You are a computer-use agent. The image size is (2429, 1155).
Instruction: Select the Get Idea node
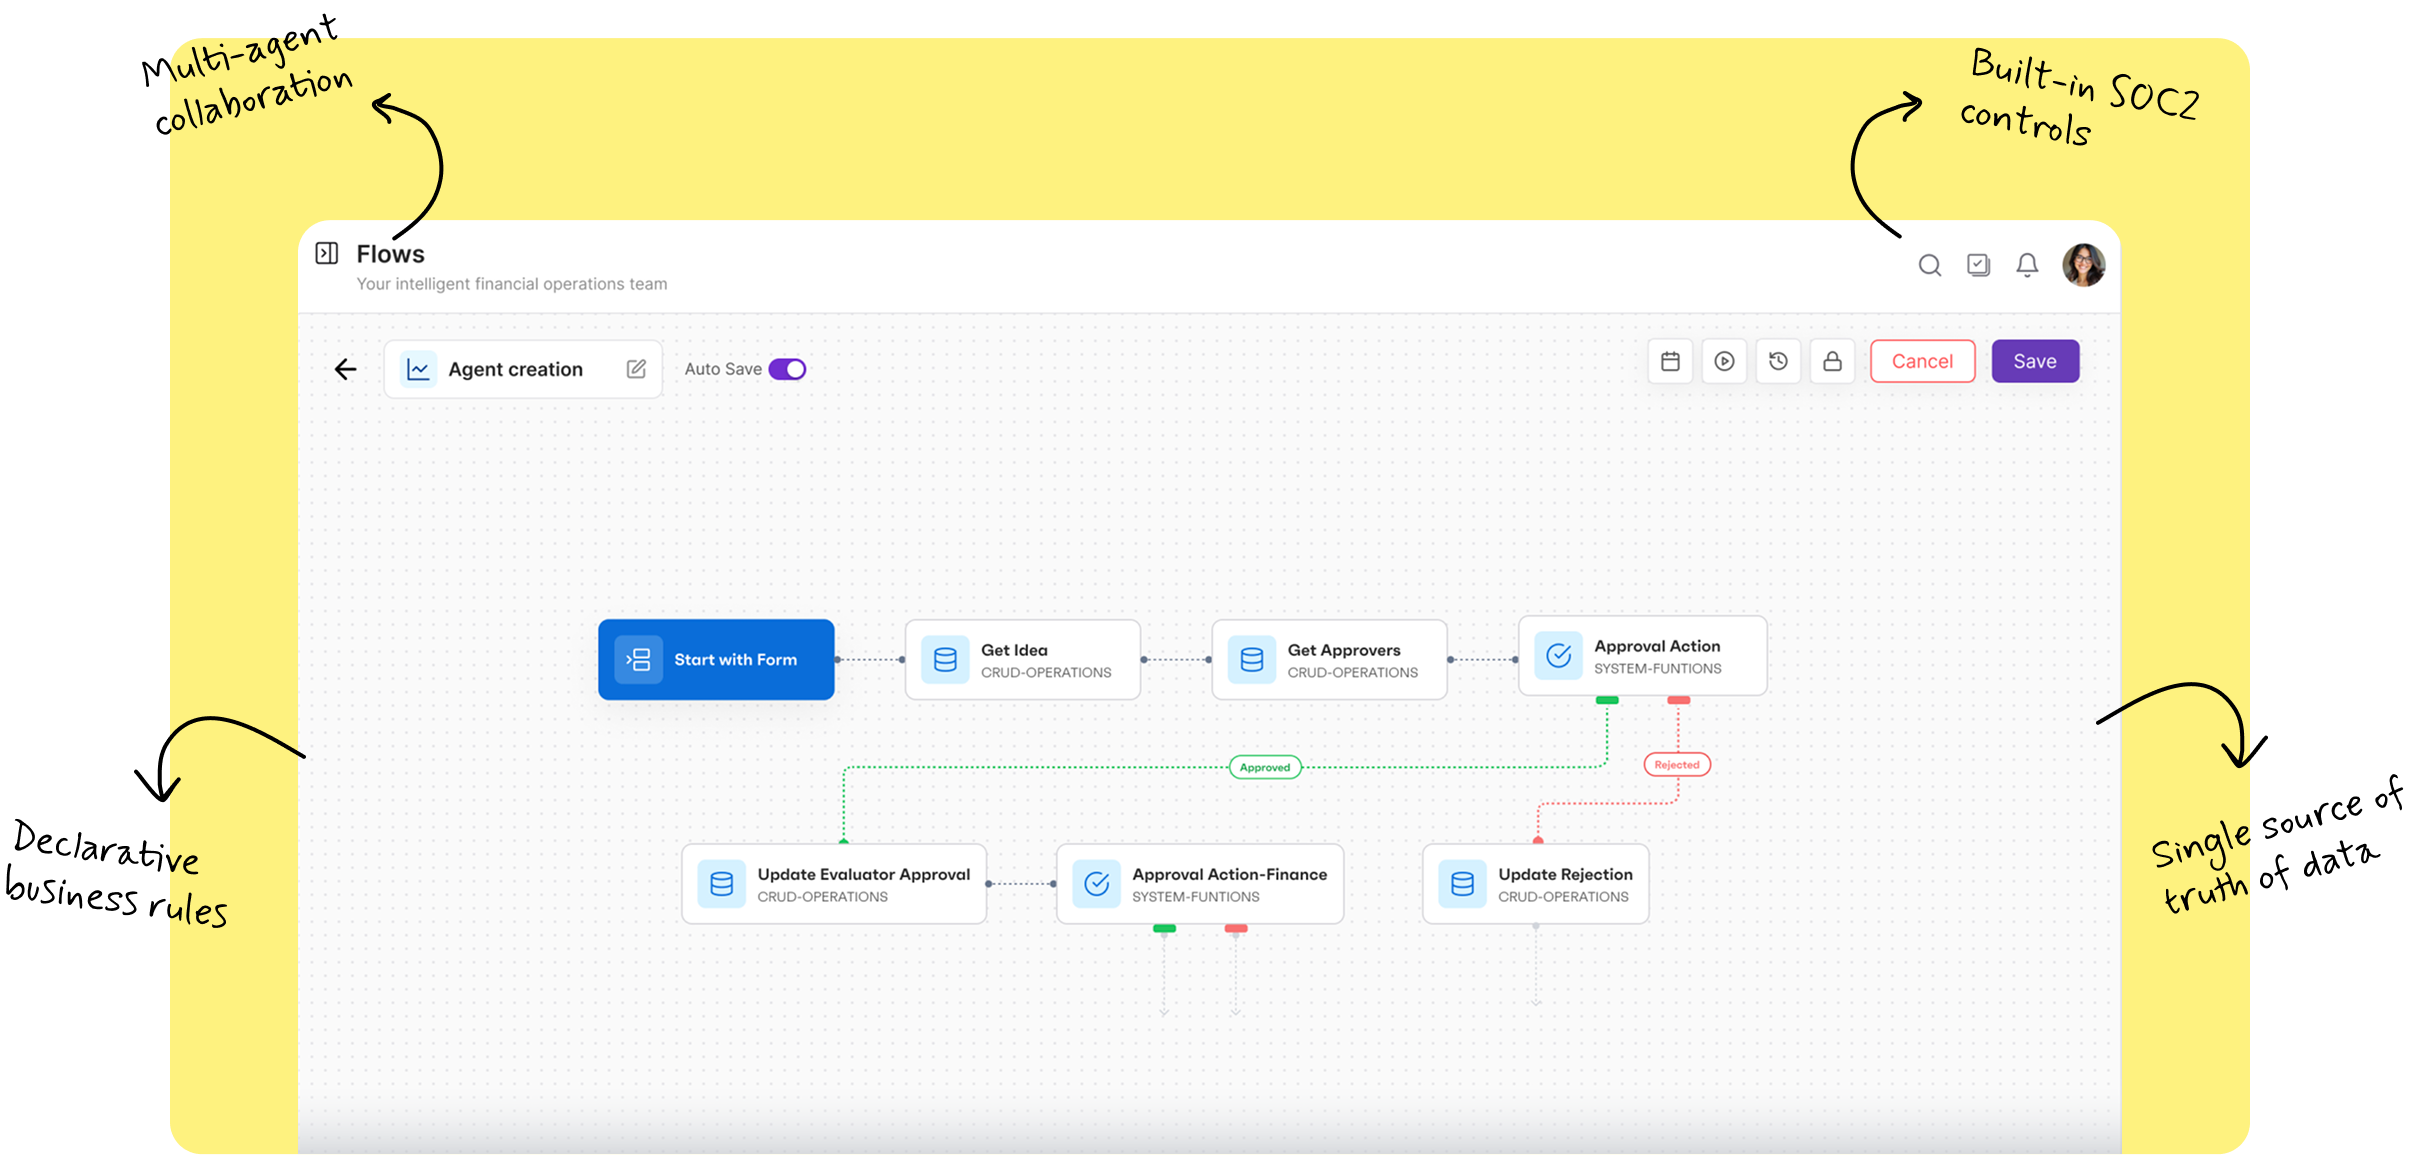coord(1022,659)
